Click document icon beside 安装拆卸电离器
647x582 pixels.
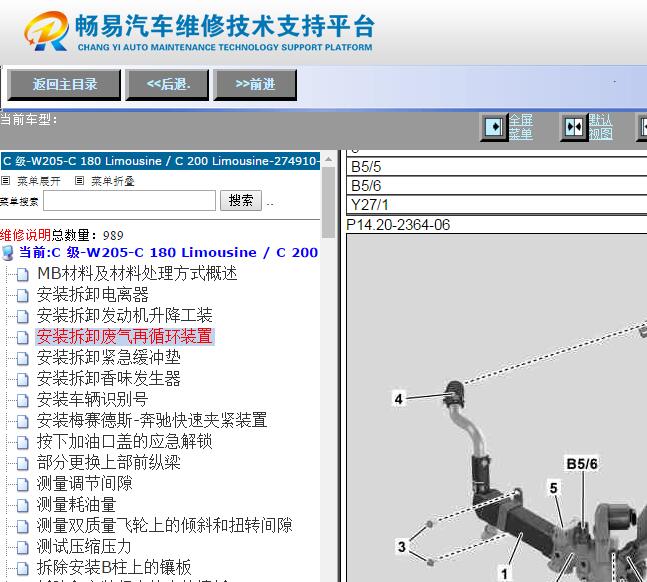tap(23, 295)
